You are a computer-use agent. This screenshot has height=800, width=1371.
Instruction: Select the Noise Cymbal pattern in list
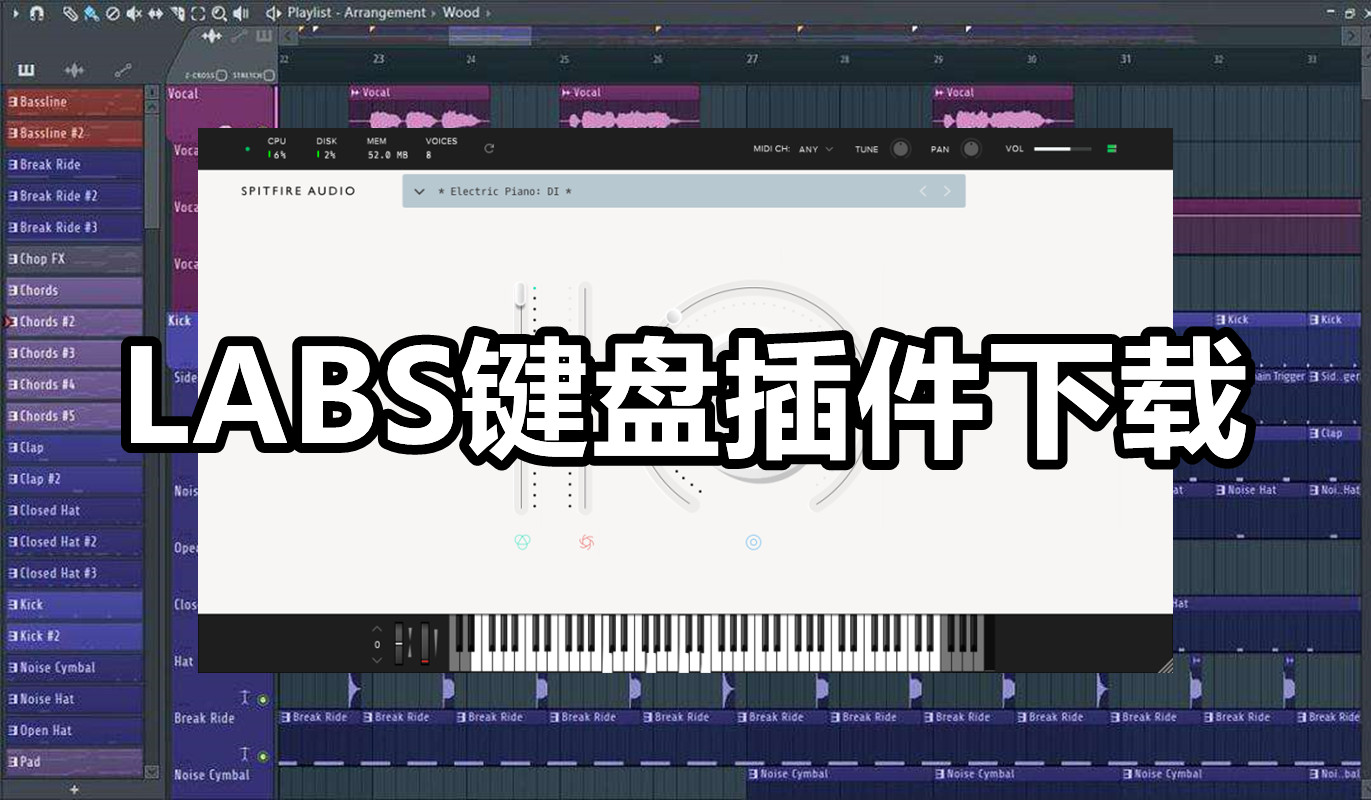(x=74, y=667)
